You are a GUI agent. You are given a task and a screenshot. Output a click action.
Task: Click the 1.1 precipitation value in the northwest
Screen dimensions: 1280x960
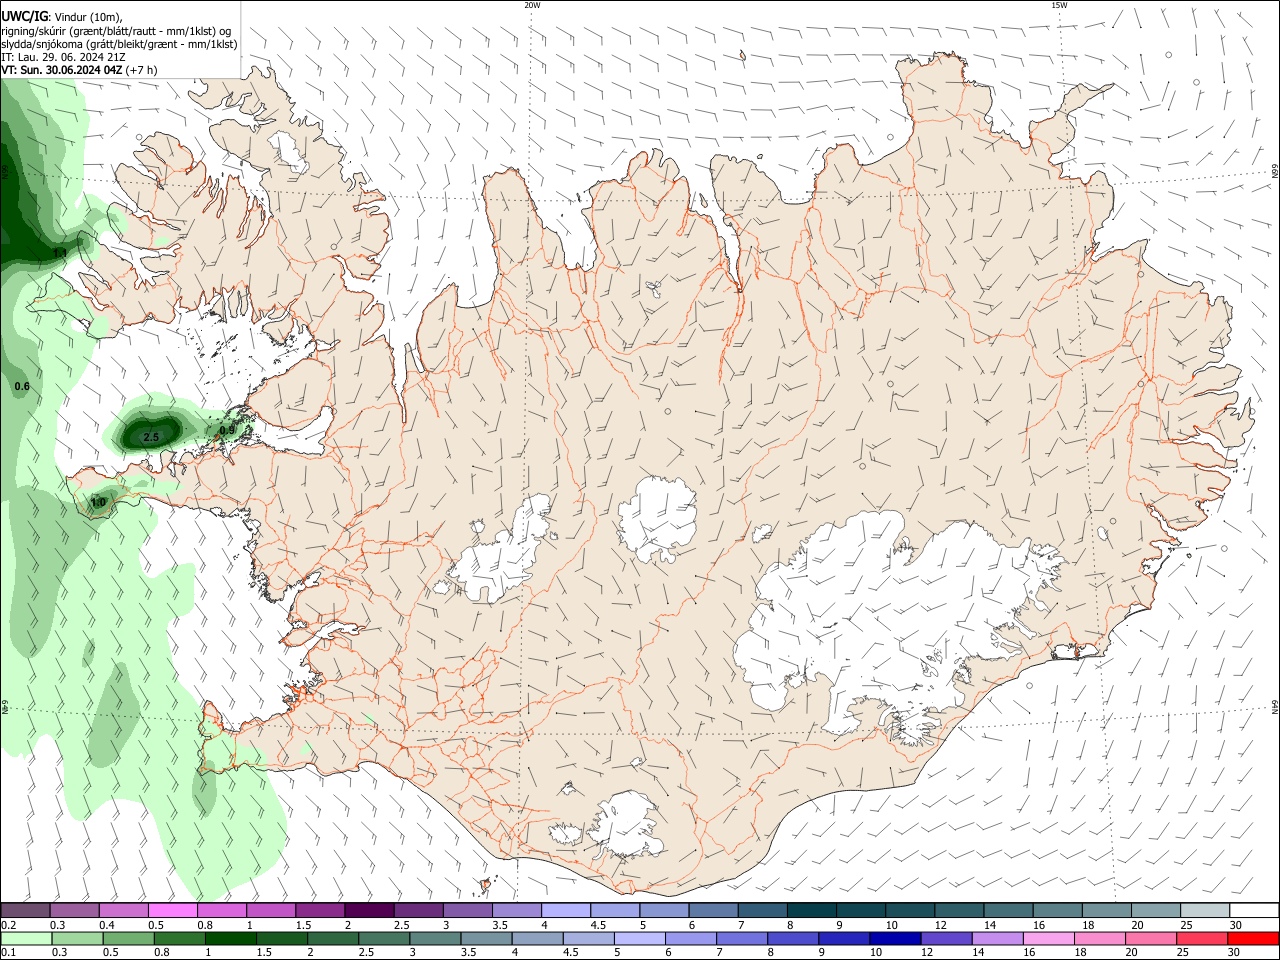59,253
